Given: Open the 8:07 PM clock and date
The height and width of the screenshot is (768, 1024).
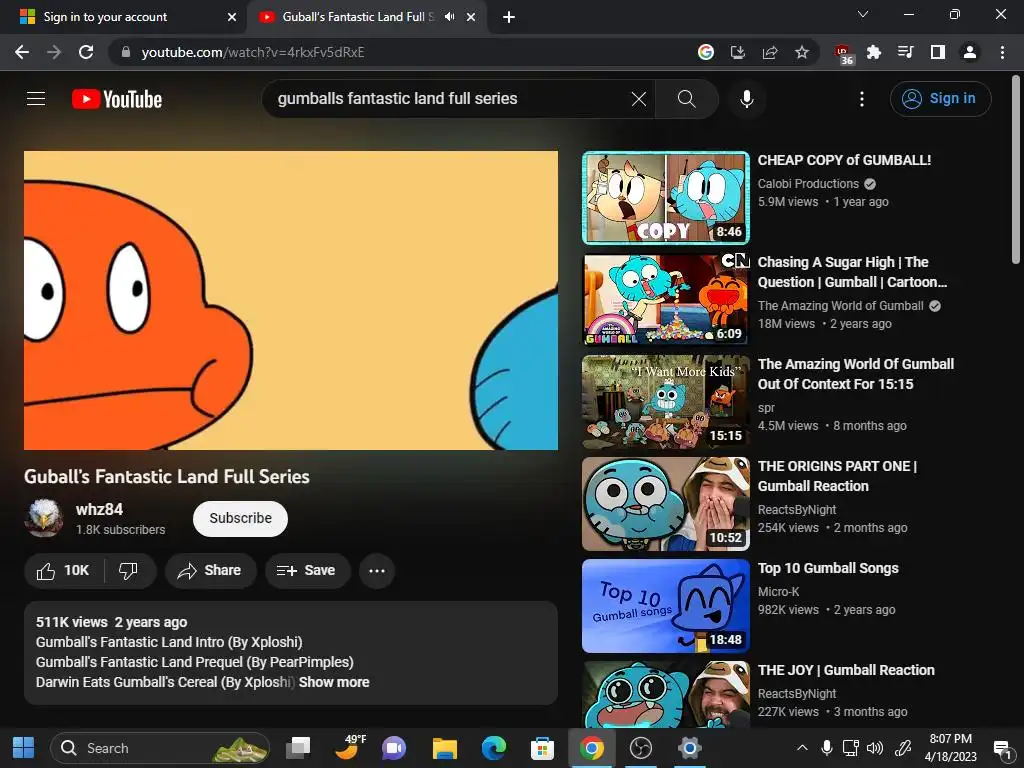Looking at the screenshot, I should tap(950, 748).
